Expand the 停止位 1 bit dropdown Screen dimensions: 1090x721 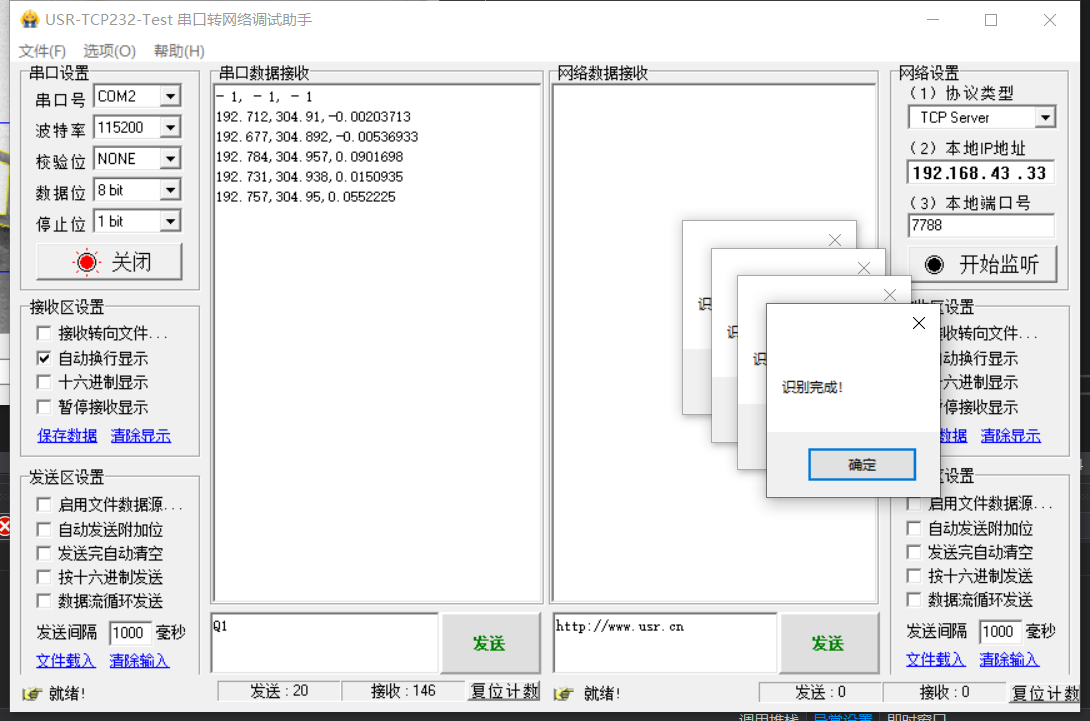(x=170, y=221)
